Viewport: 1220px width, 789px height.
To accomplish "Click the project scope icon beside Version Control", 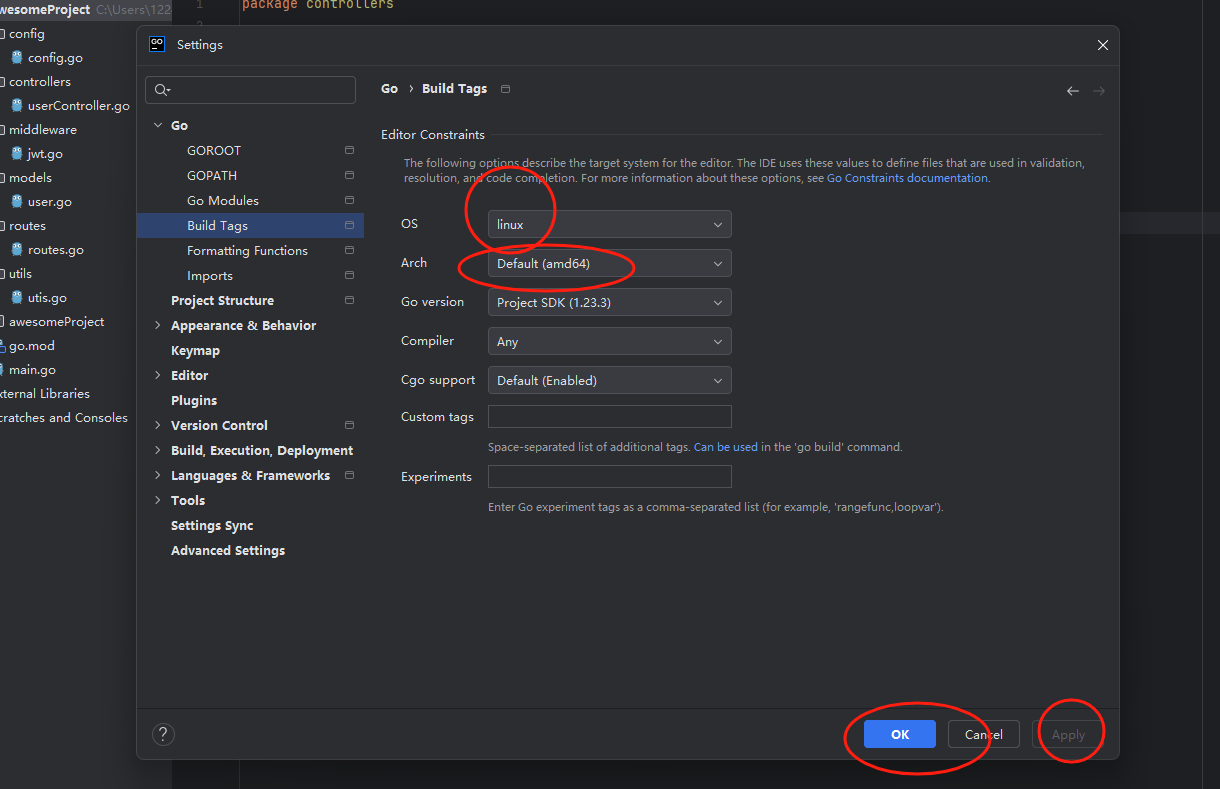I will (x=349, y=426).
